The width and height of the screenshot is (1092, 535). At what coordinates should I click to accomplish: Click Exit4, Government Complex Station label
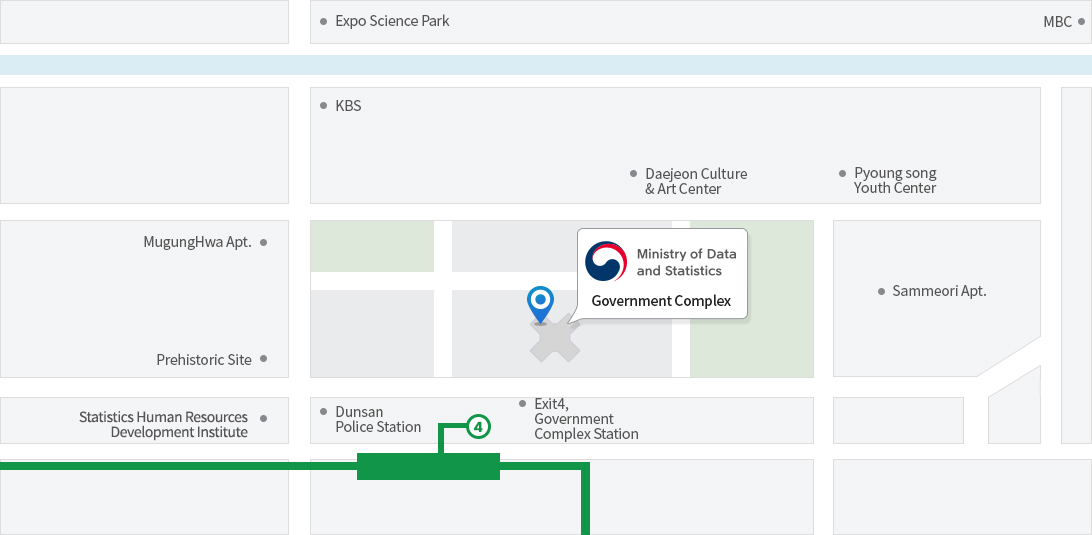click(585, 419)
